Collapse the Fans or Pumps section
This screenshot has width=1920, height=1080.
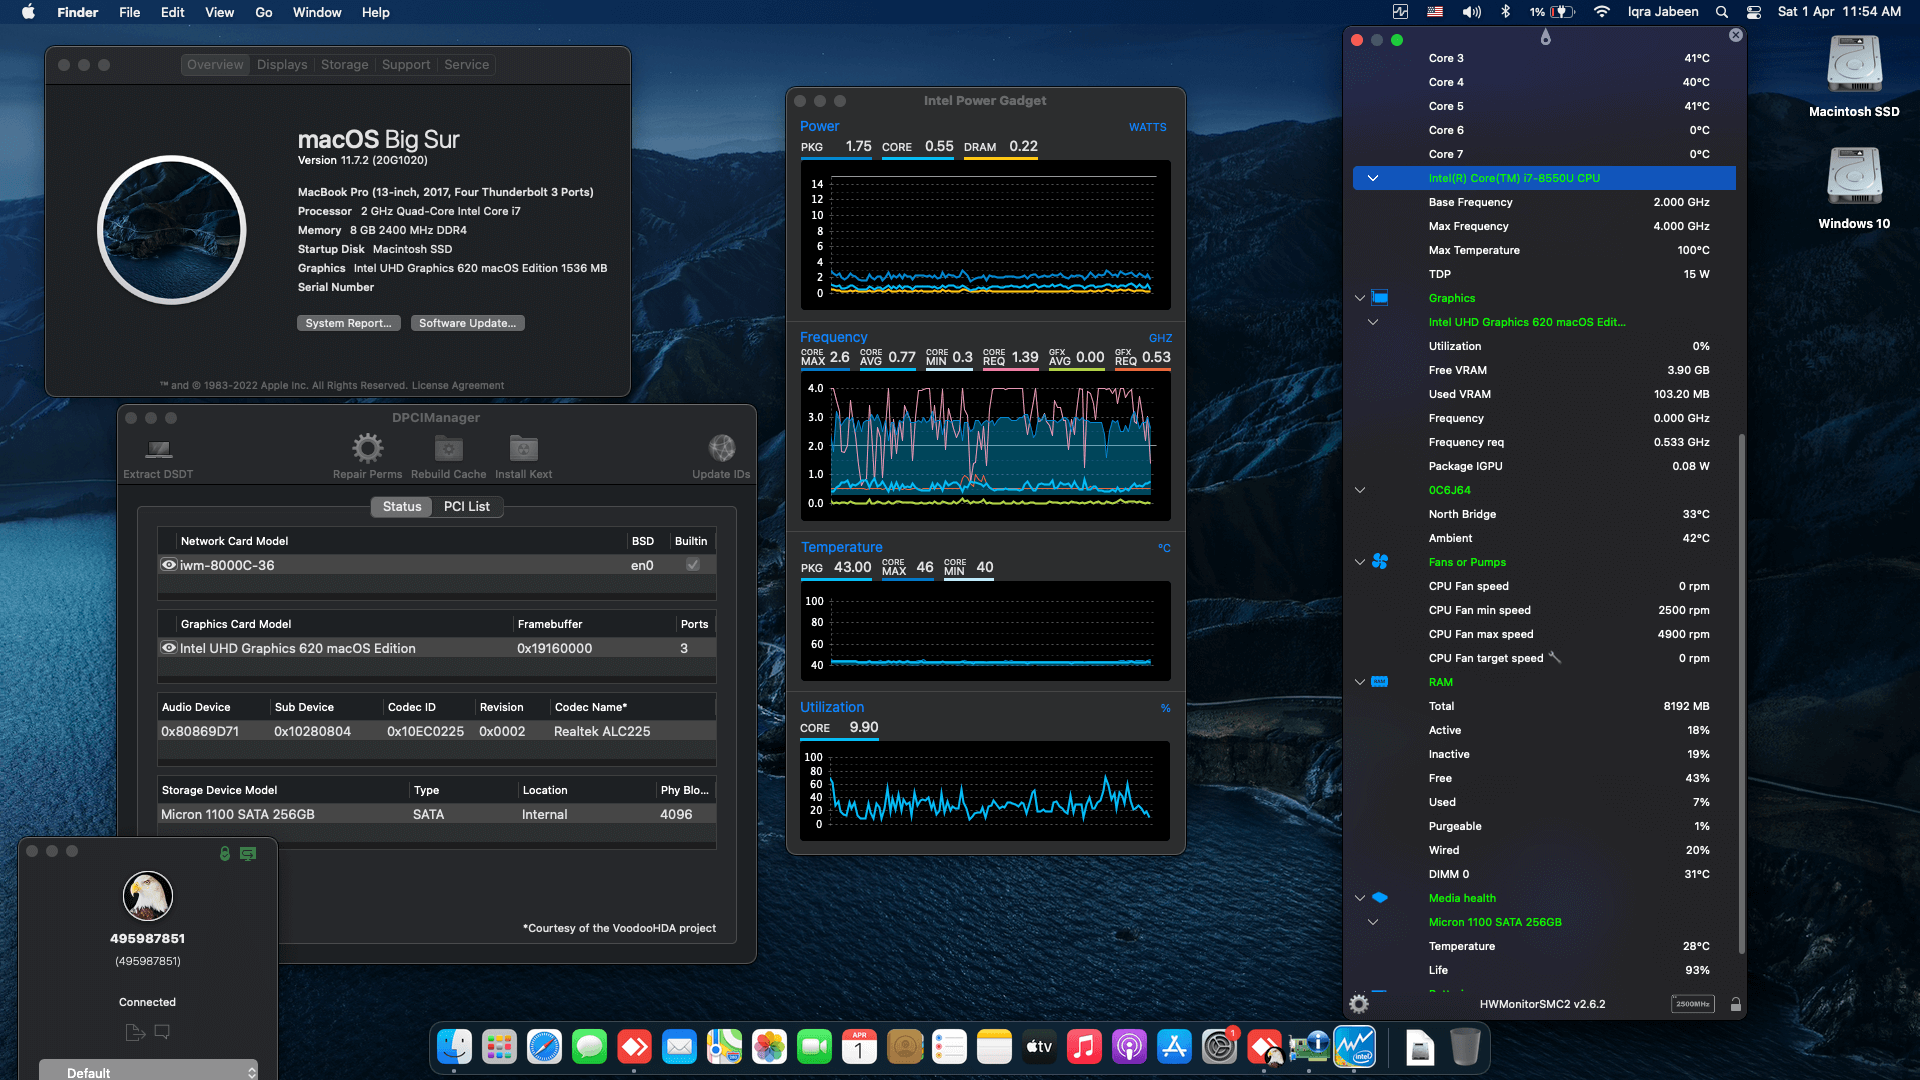coord(1359,562)
